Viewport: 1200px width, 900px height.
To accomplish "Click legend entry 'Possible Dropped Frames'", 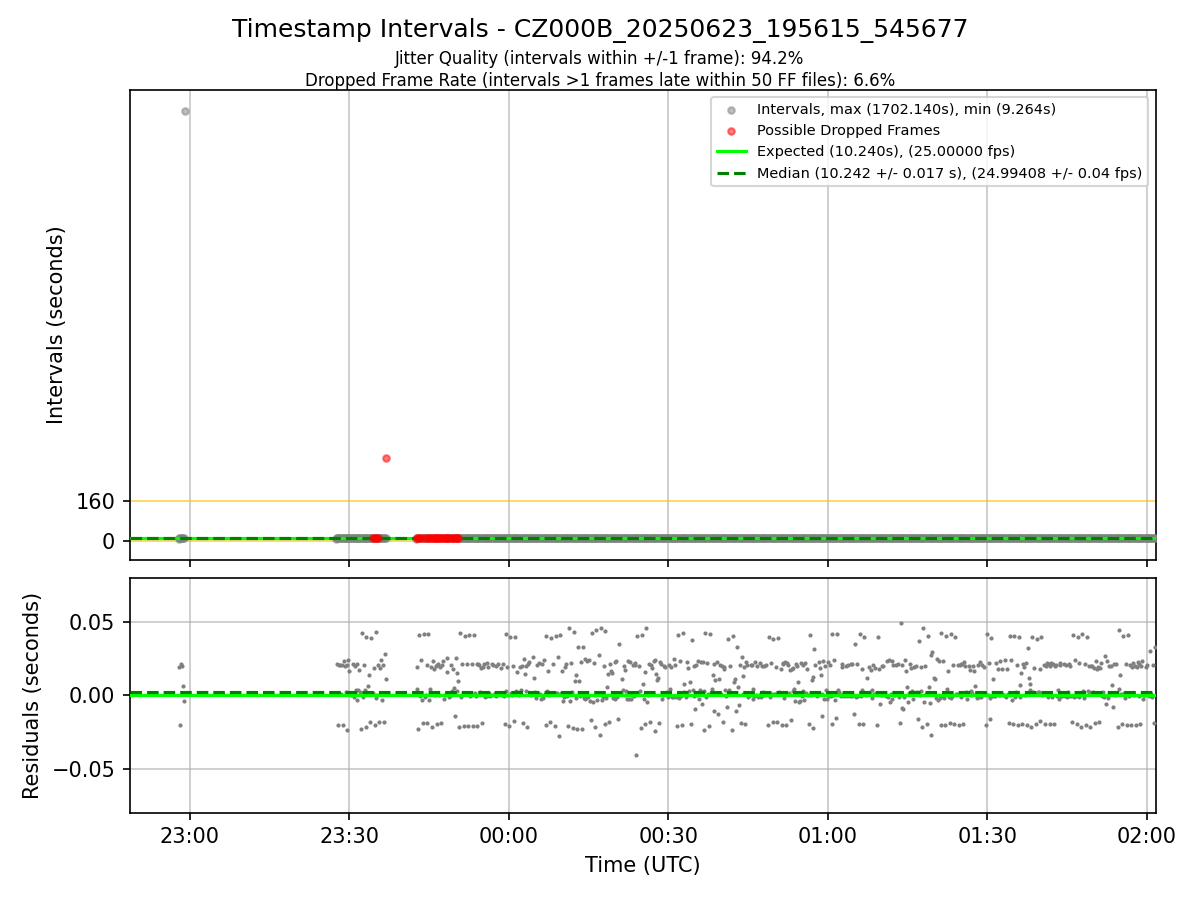I will (848, 130).
